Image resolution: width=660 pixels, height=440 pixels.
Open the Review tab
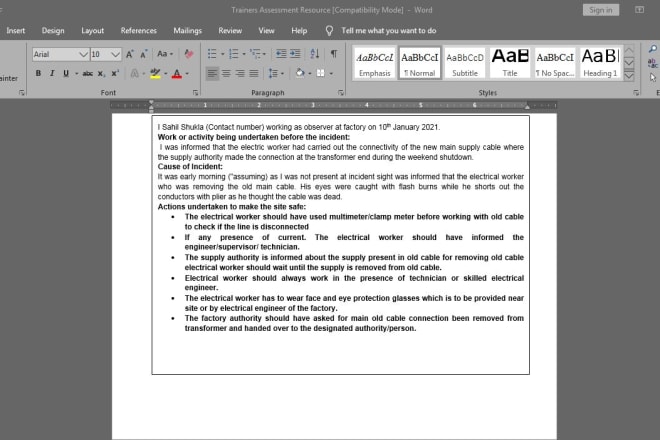coord(230,31)
